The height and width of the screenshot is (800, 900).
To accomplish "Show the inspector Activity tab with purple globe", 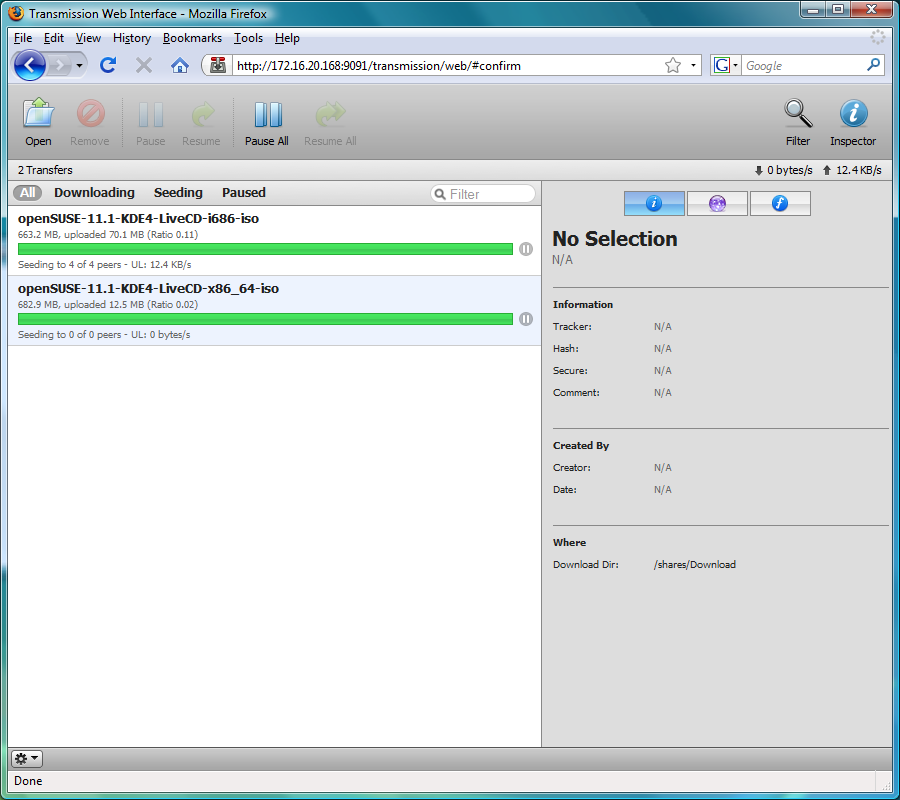I will click(x=717, y=203).
